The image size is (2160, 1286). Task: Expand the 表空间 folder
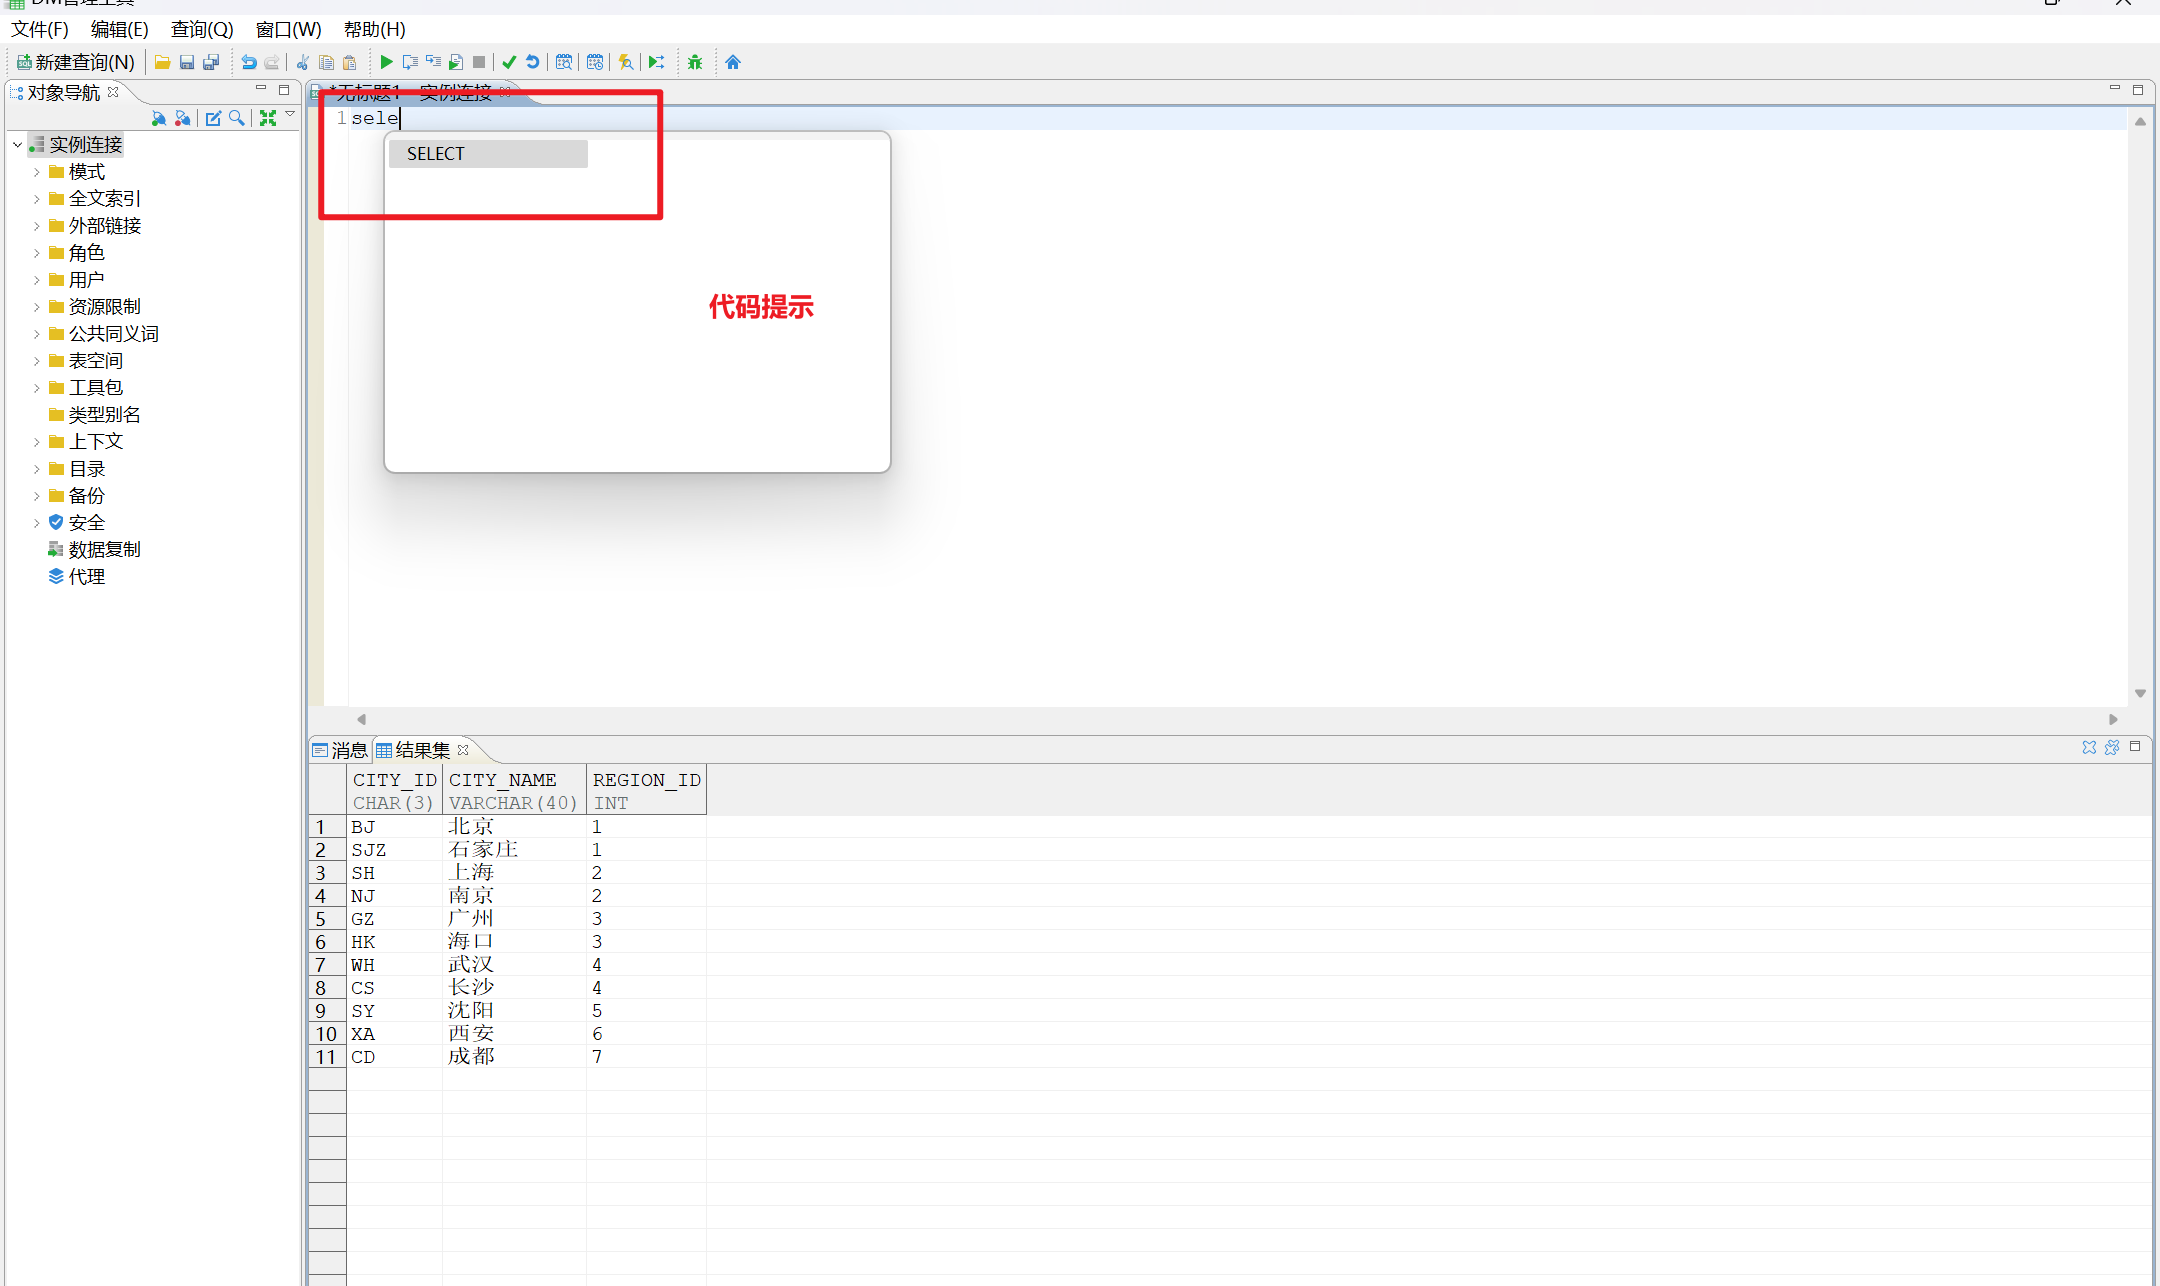[37, 361]
